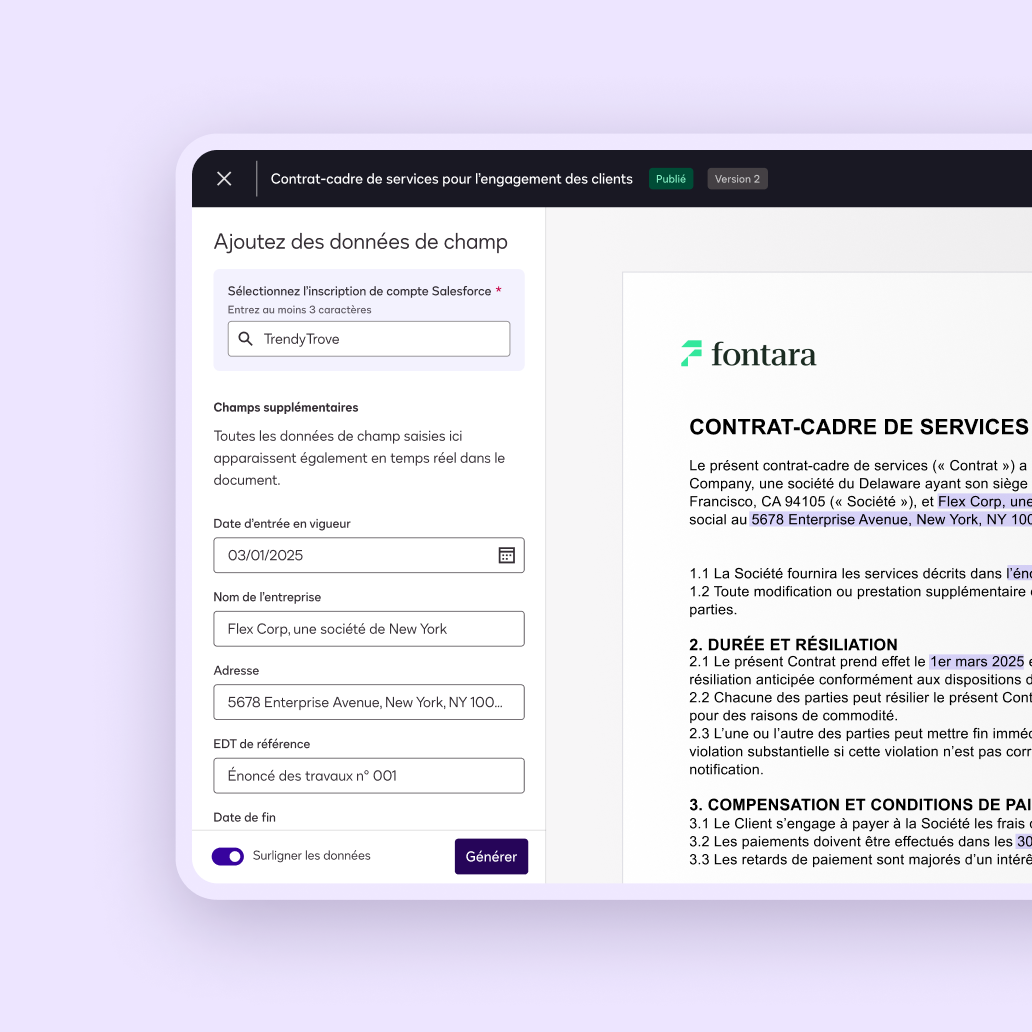Click the search magnifier icon in Salesforce field

click(x=245, y=339)
